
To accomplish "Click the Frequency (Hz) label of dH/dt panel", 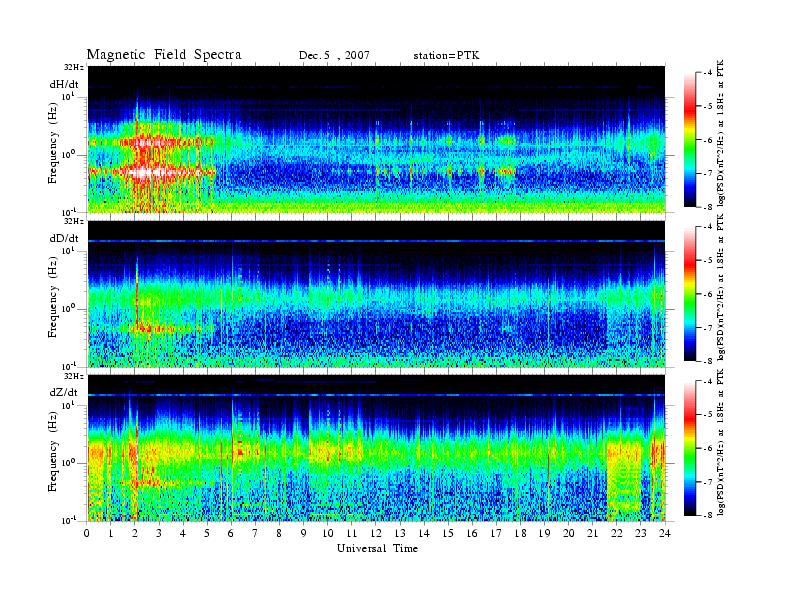I will pos(53,143).
